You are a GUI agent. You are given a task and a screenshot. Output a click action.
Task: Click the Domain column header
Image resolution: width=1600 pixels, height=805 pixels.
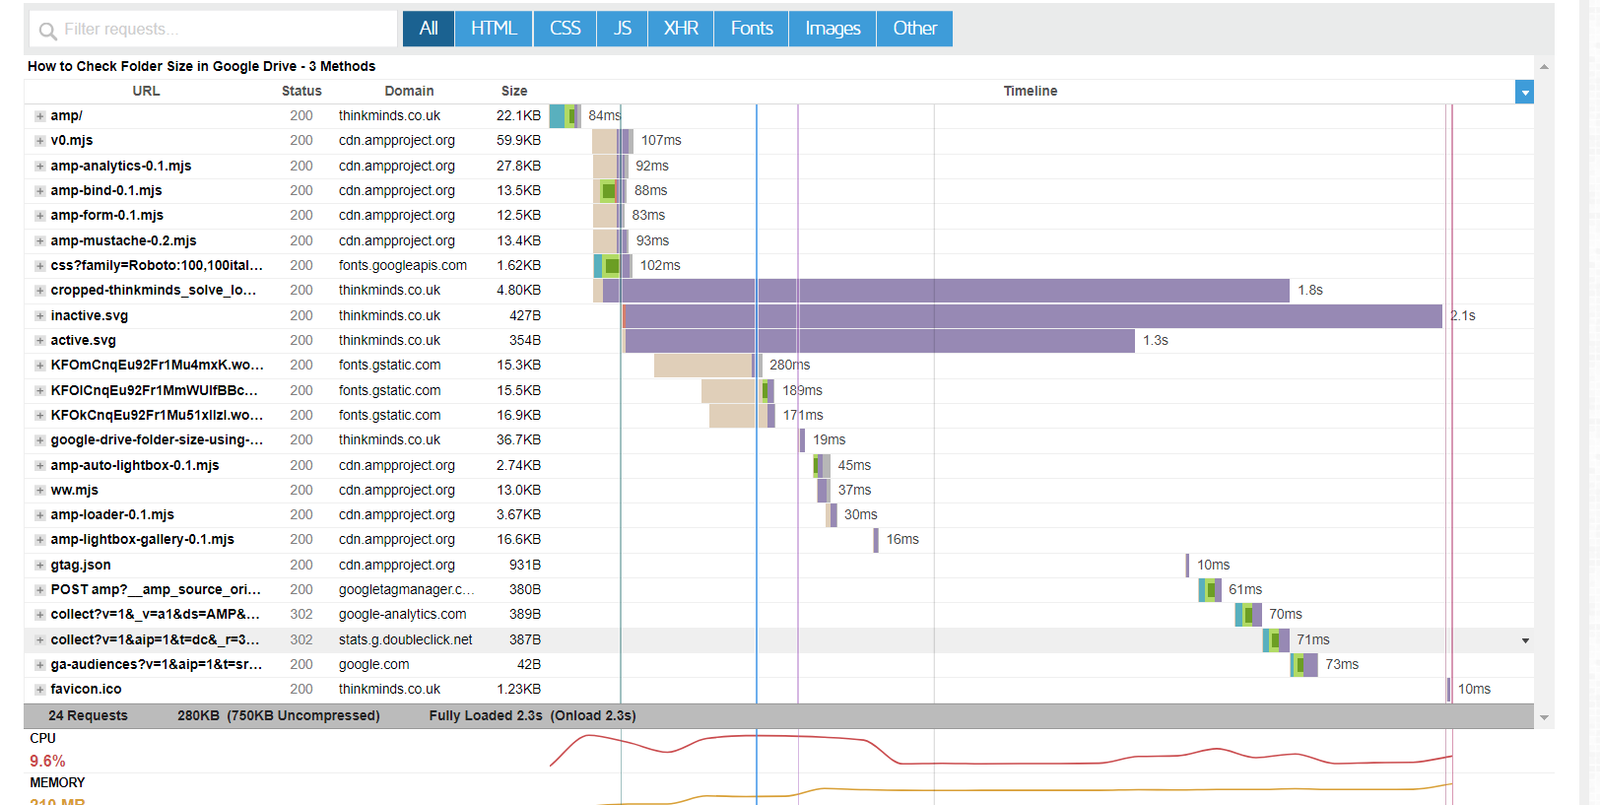pyautogui.click(x=409, y=91)
